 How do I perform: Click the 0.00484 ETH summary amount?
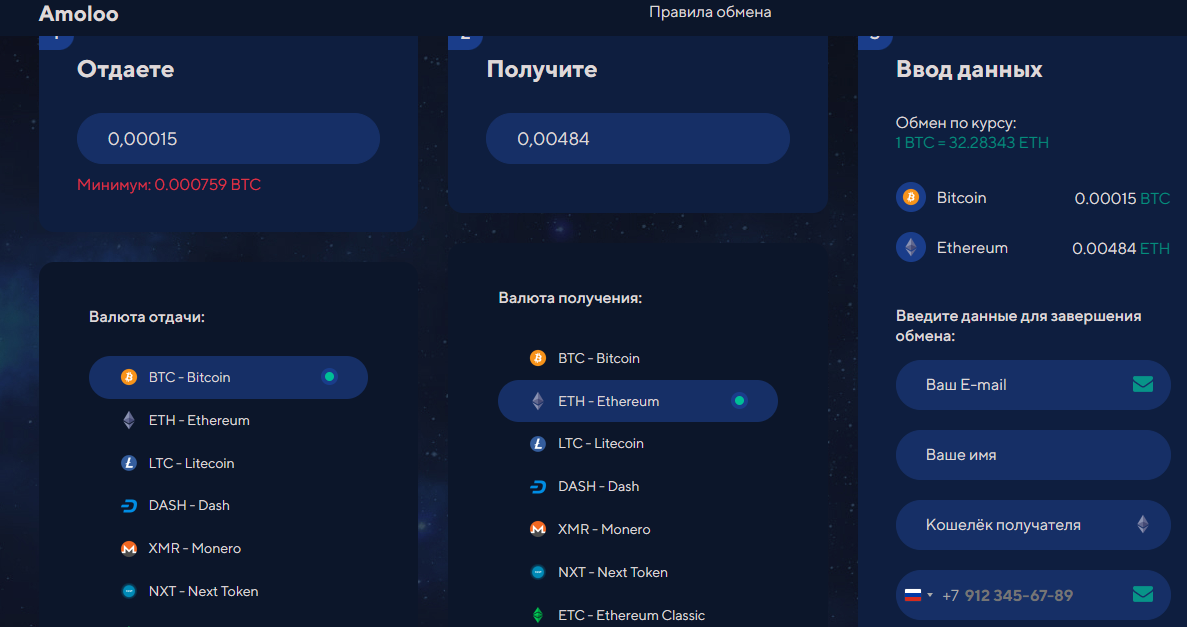(1121, 248)
